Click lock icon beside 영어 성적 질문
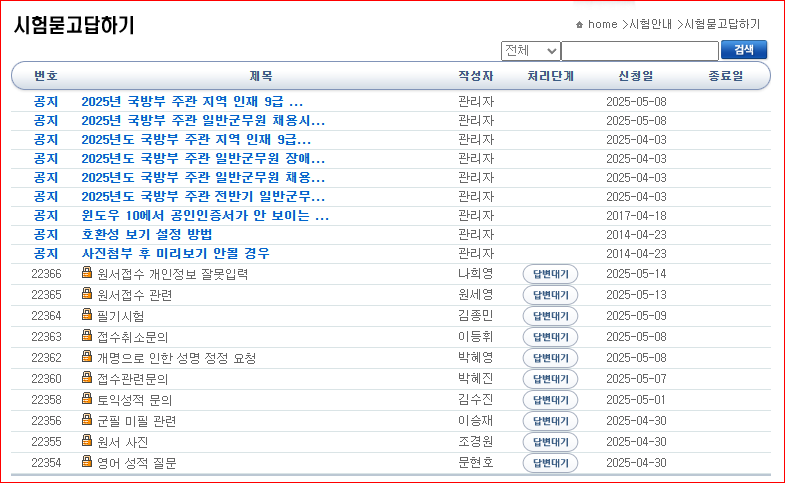 click(87, 461)
